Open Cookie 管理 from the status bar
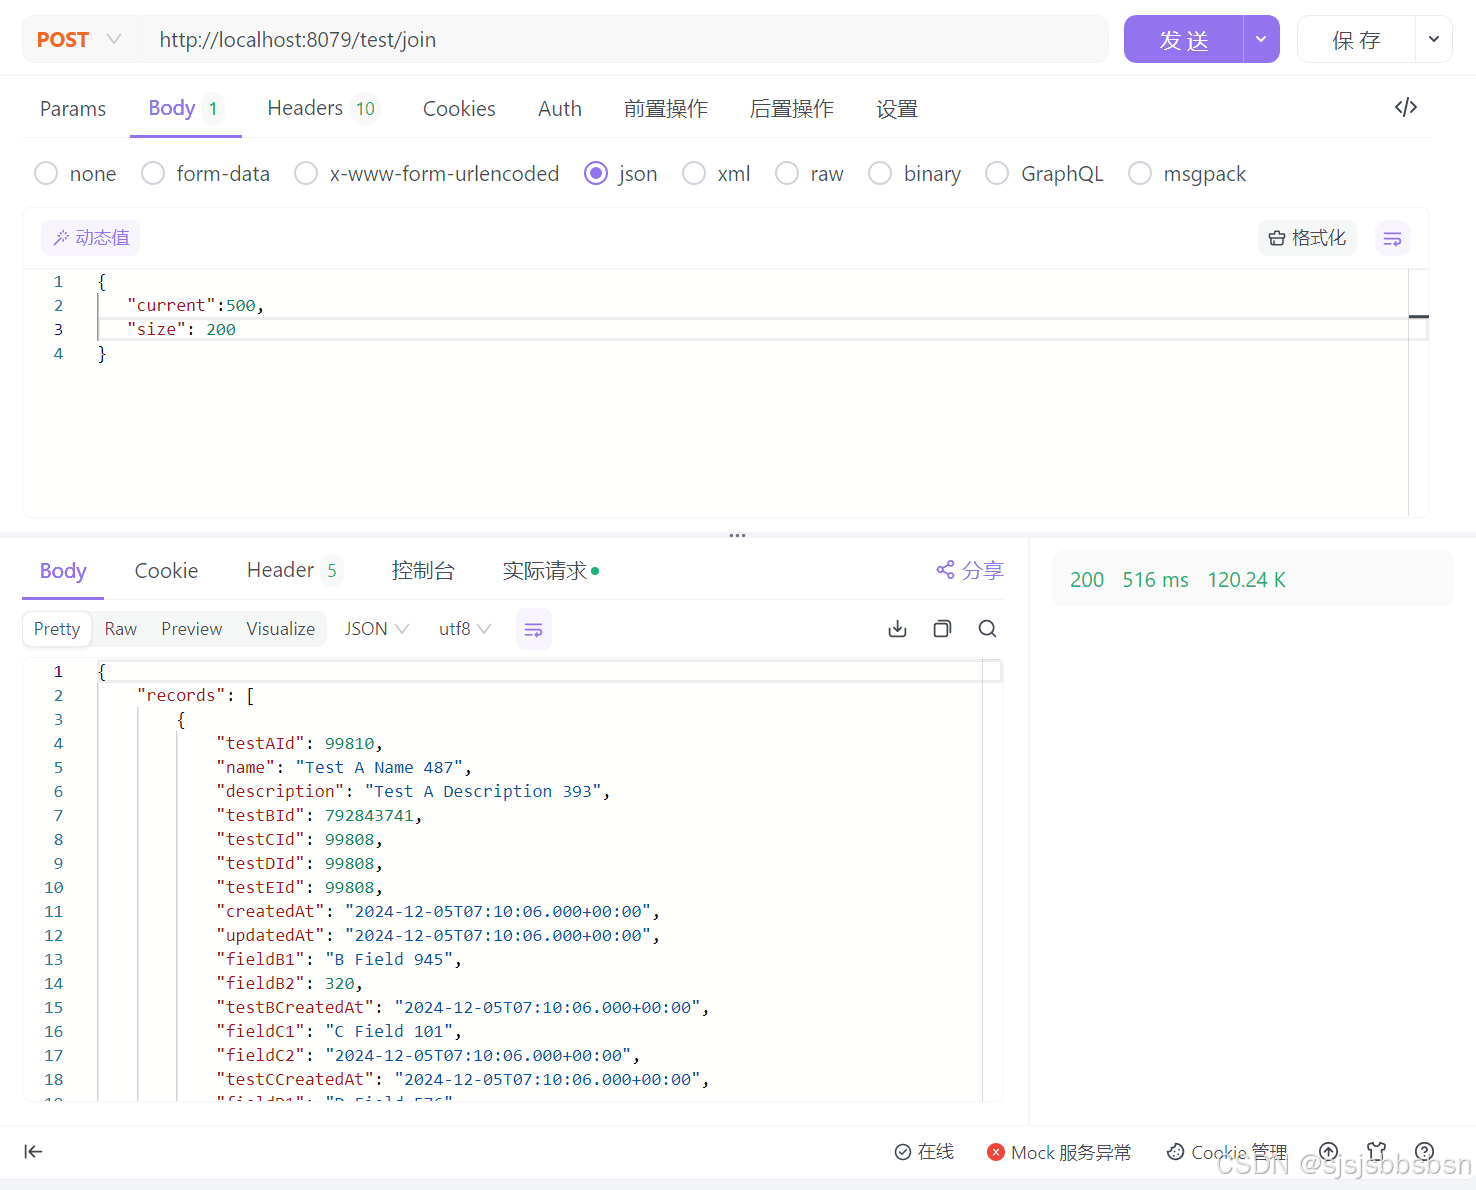 click(x=1227, y=1152)
